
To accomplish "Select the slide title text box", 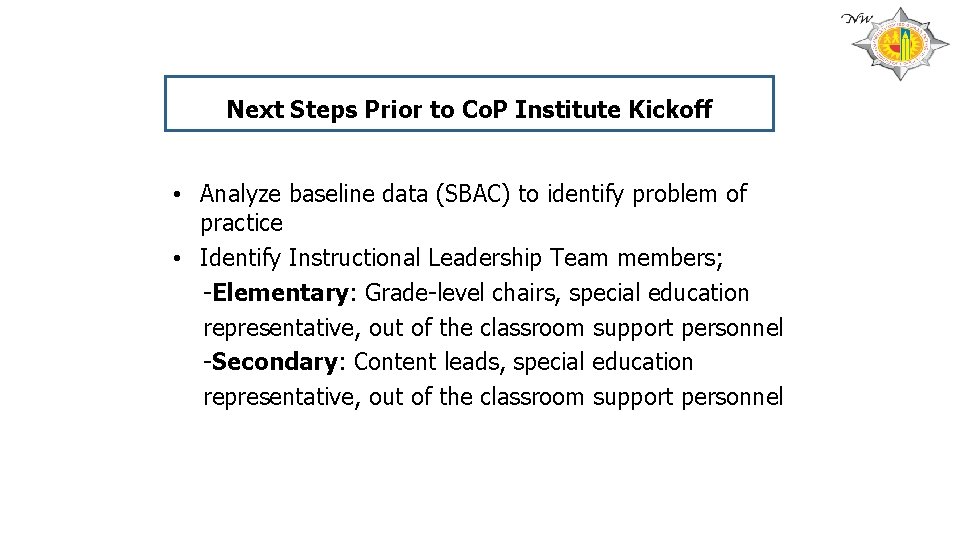I will pos(469,104).
